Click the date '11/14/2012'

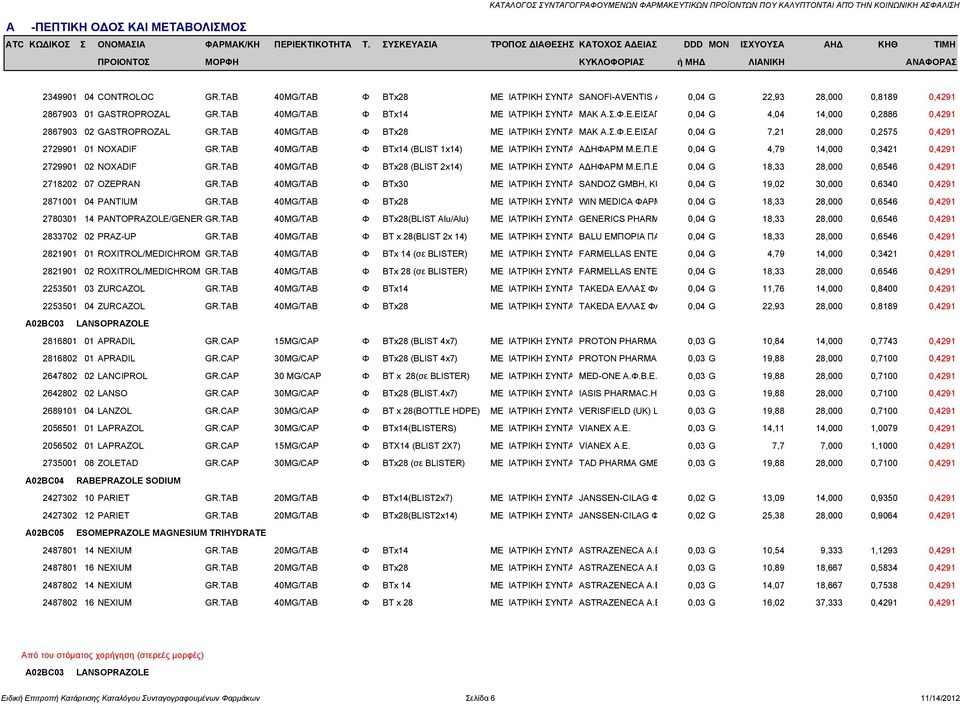pyautogui.click(x=940, y=698)
